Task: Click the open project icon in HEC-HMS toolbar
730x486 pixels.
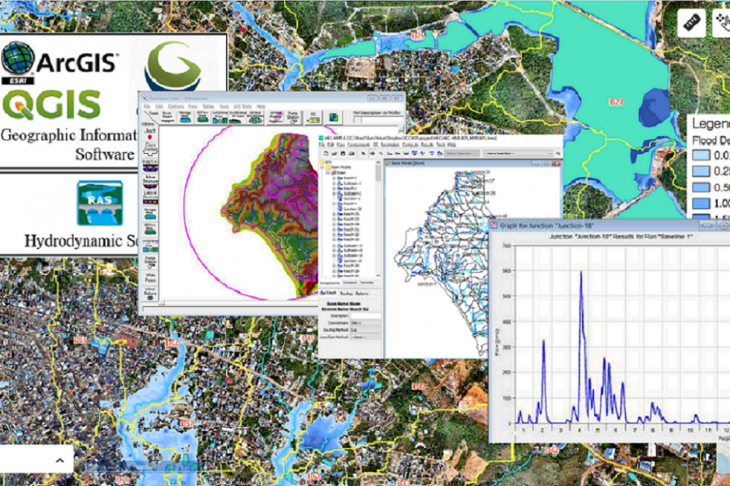Action: point(334,154)
